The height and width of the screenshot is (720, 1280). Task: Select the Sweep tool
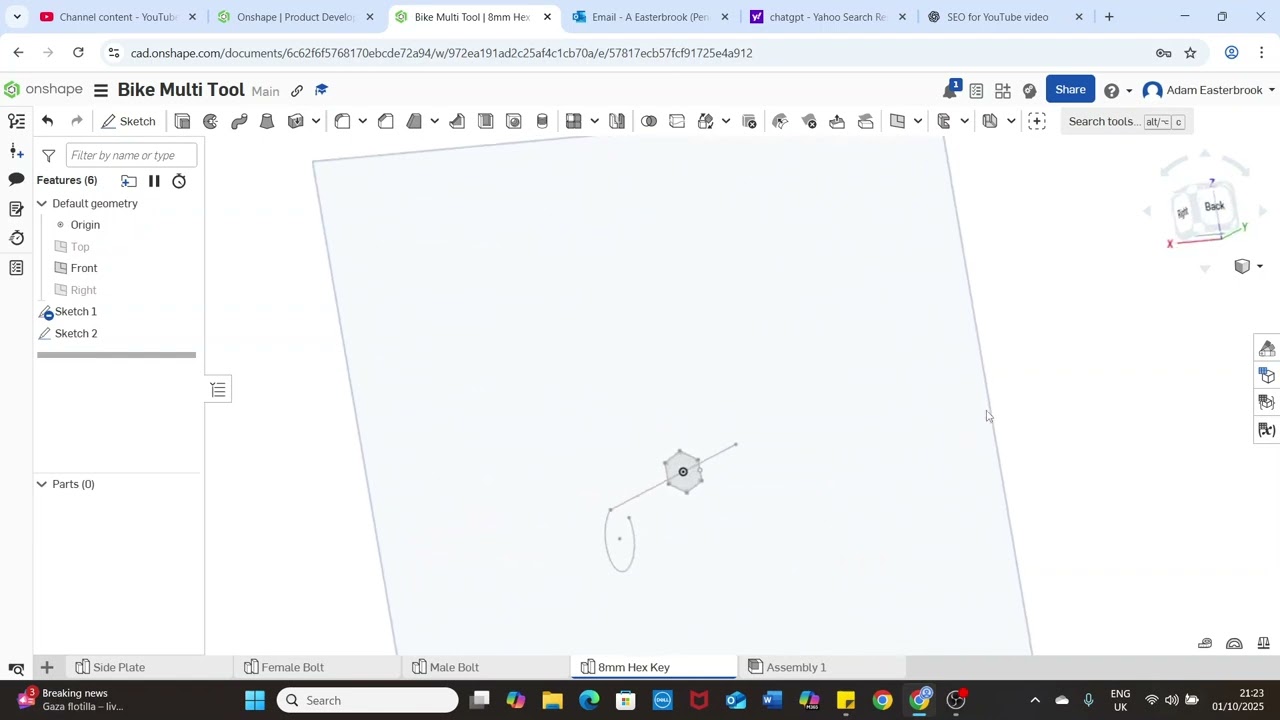pos(239,121)
